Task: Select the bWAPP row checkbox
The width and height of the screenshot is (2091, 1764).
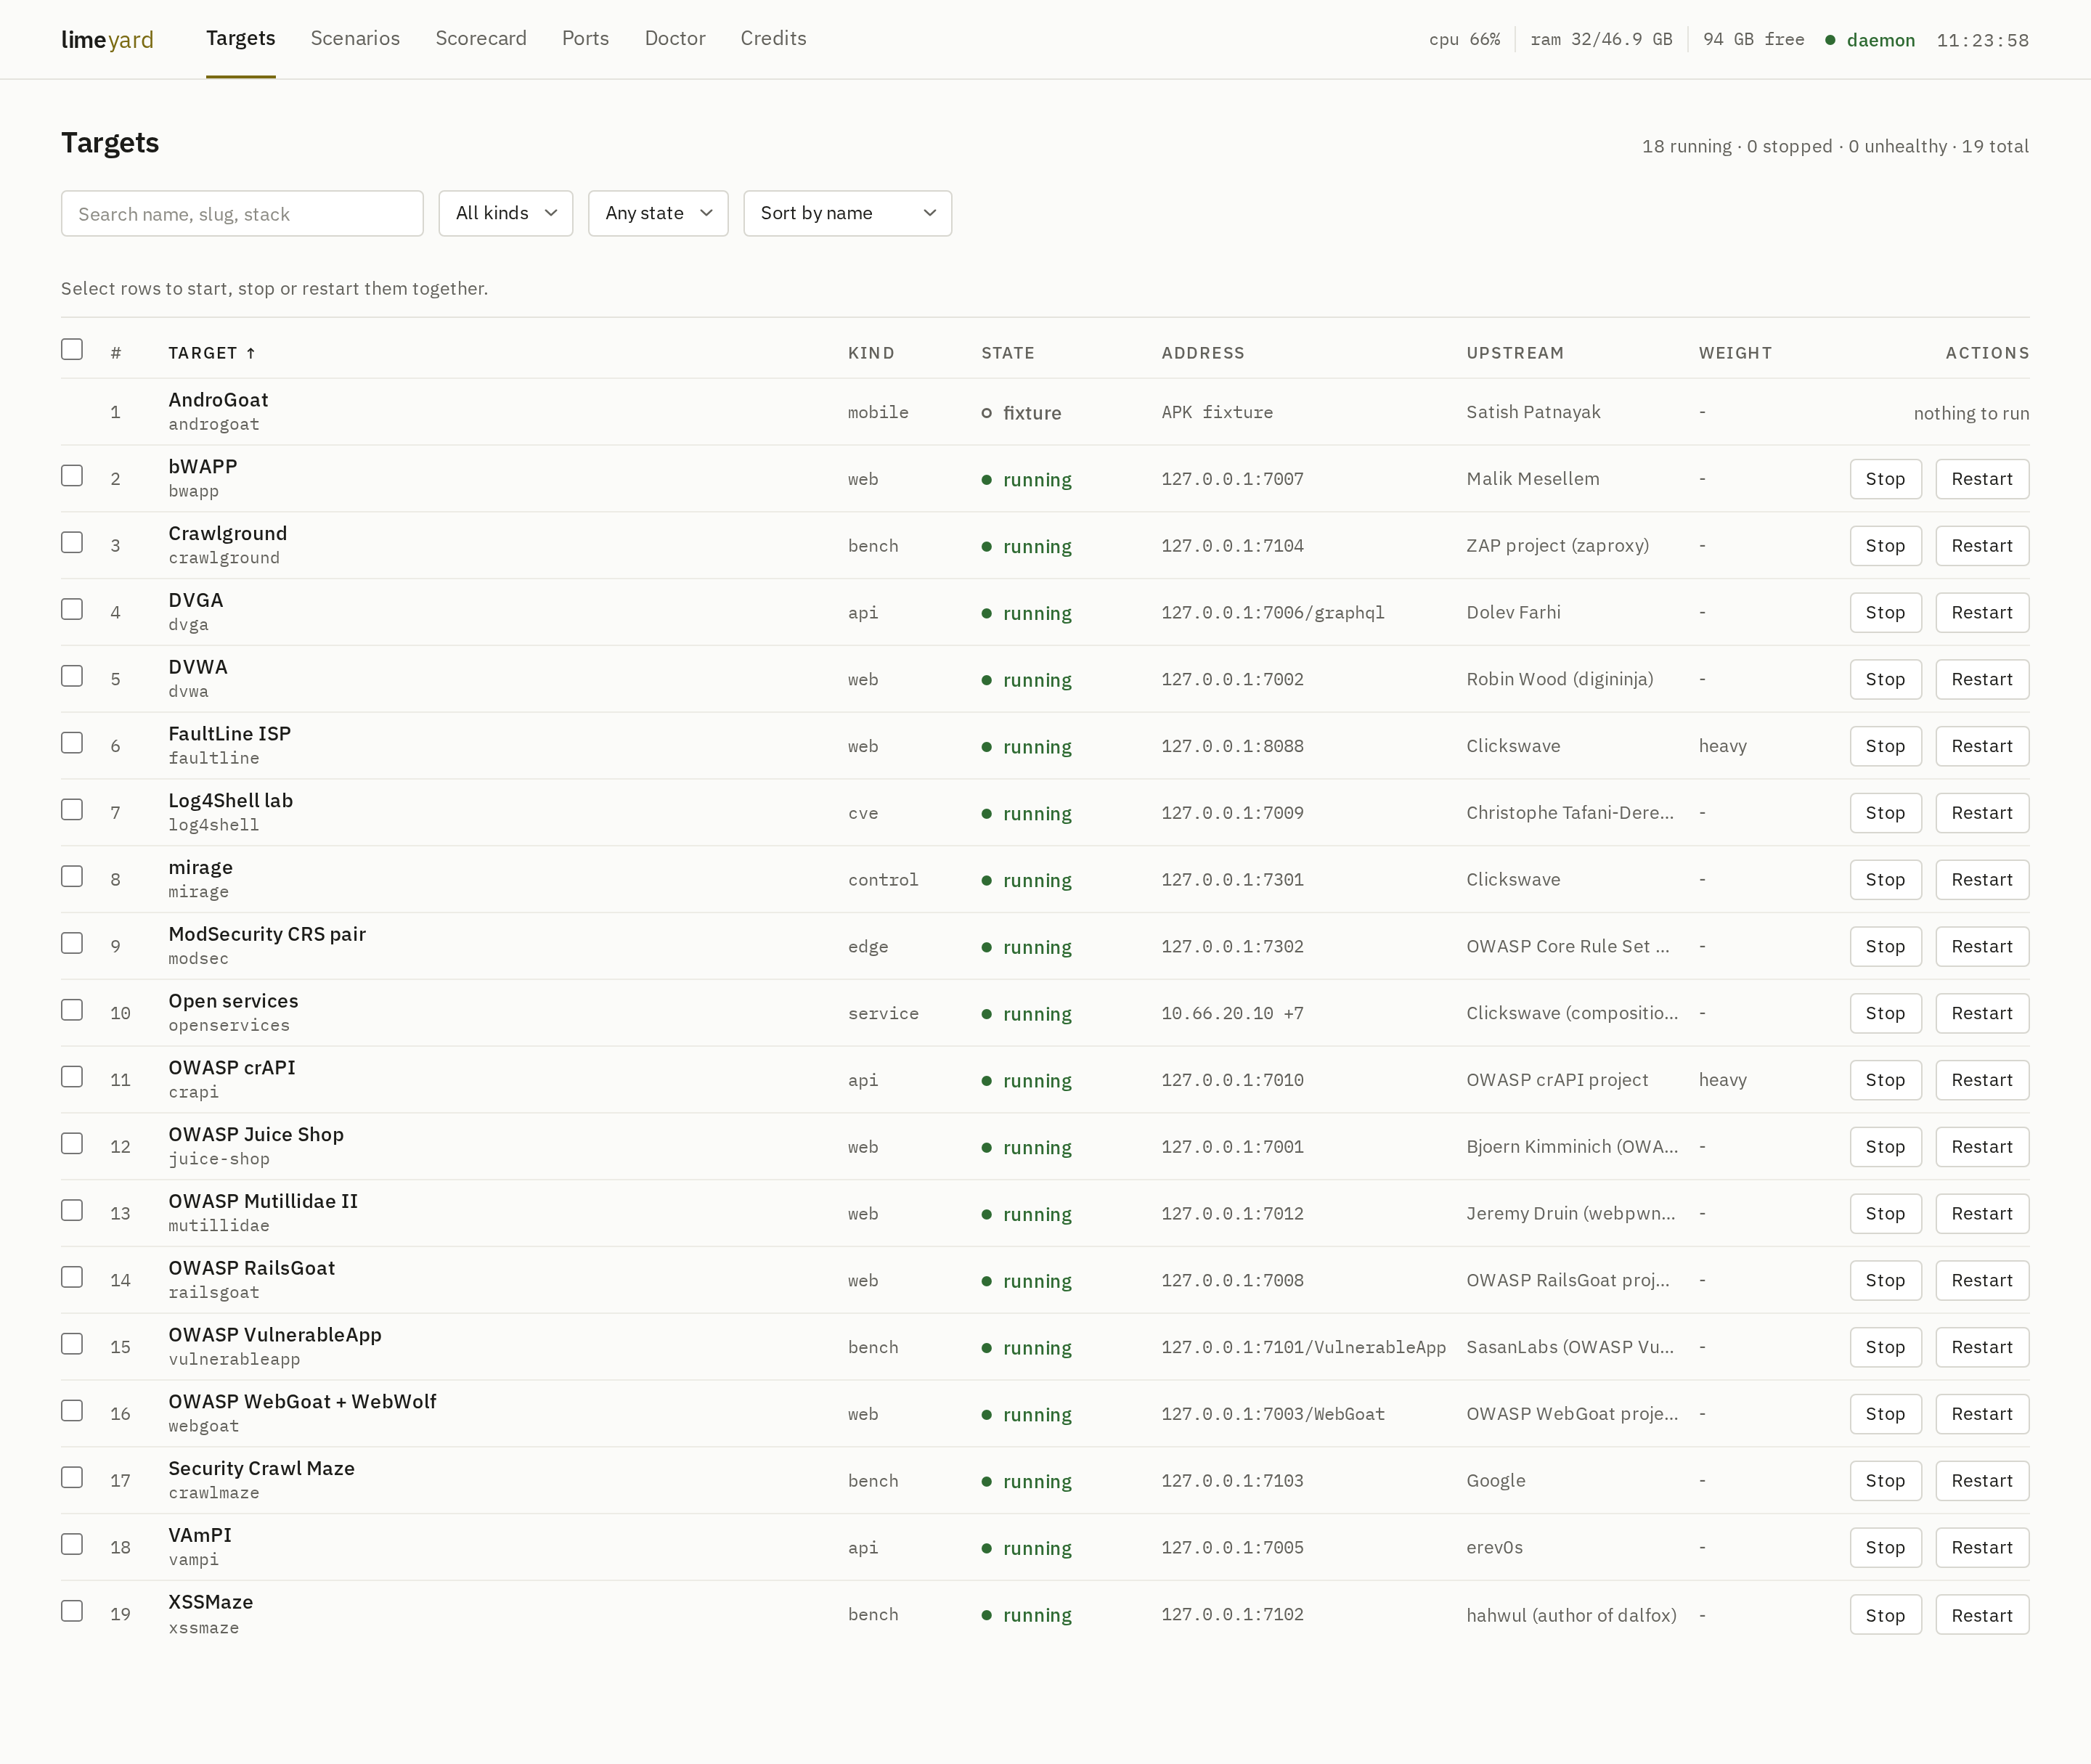Action: (x=72, y=475)
